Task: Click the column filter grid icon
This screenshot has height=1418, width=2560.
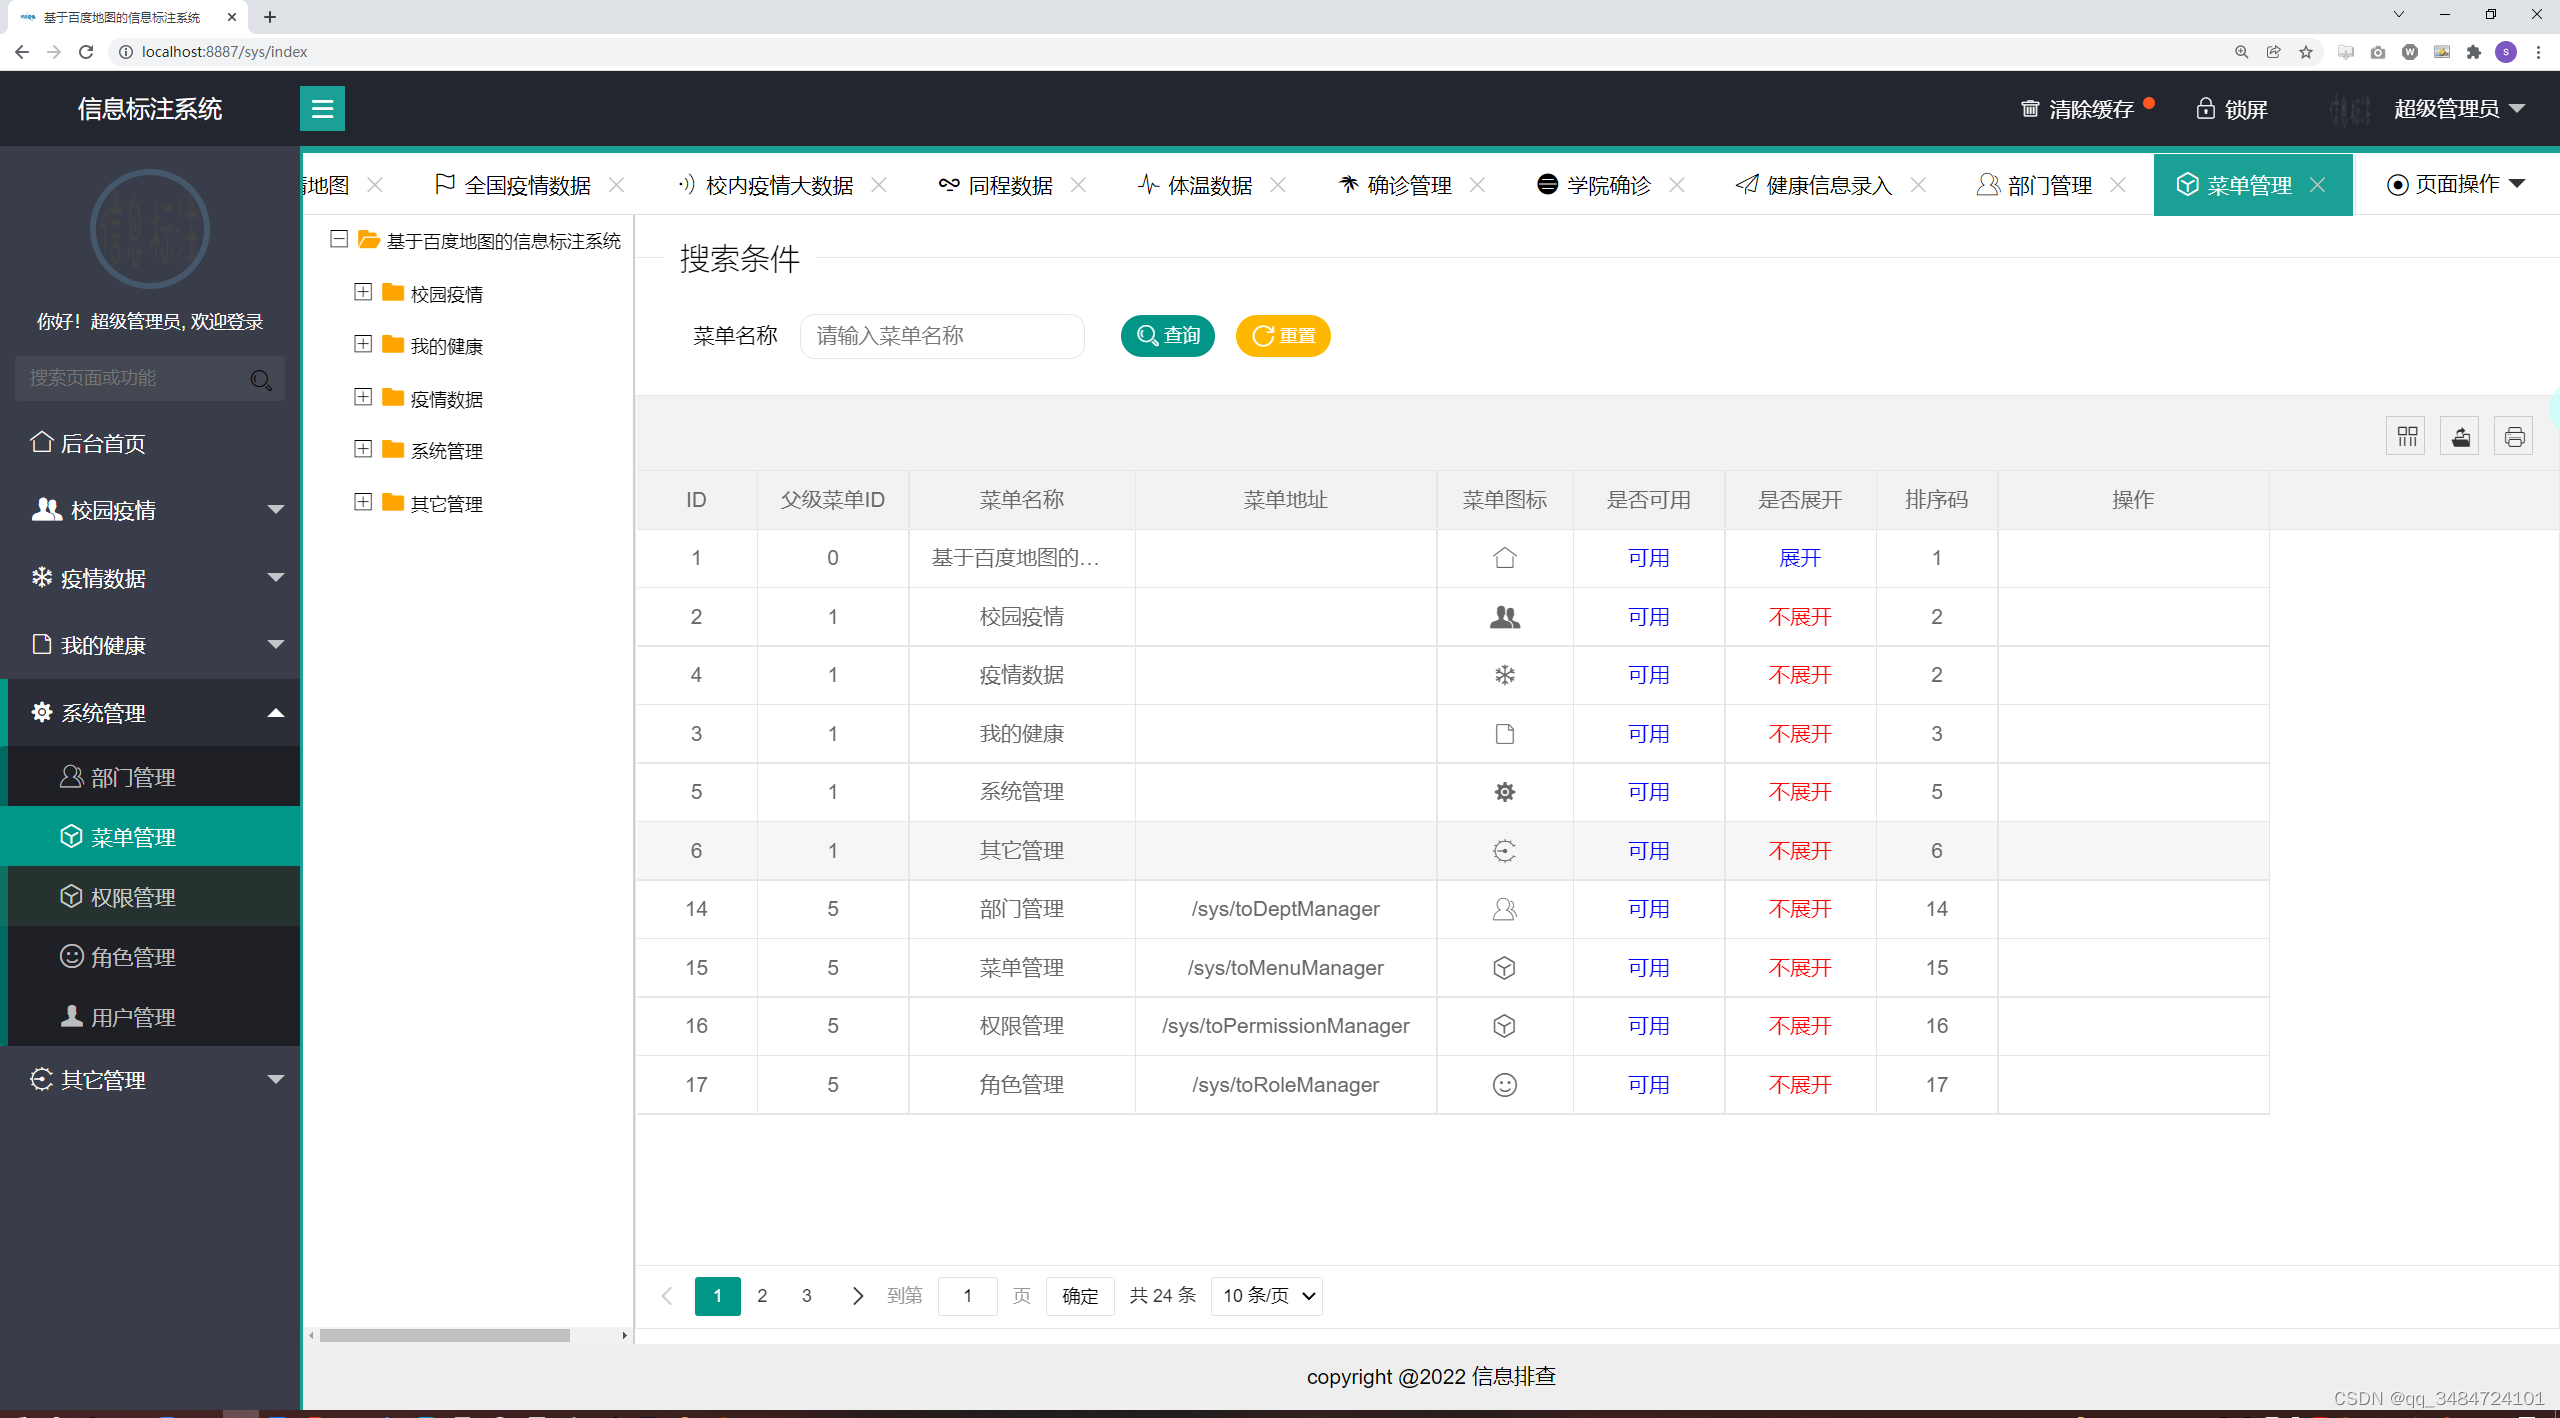Action: coord(2406,437)
